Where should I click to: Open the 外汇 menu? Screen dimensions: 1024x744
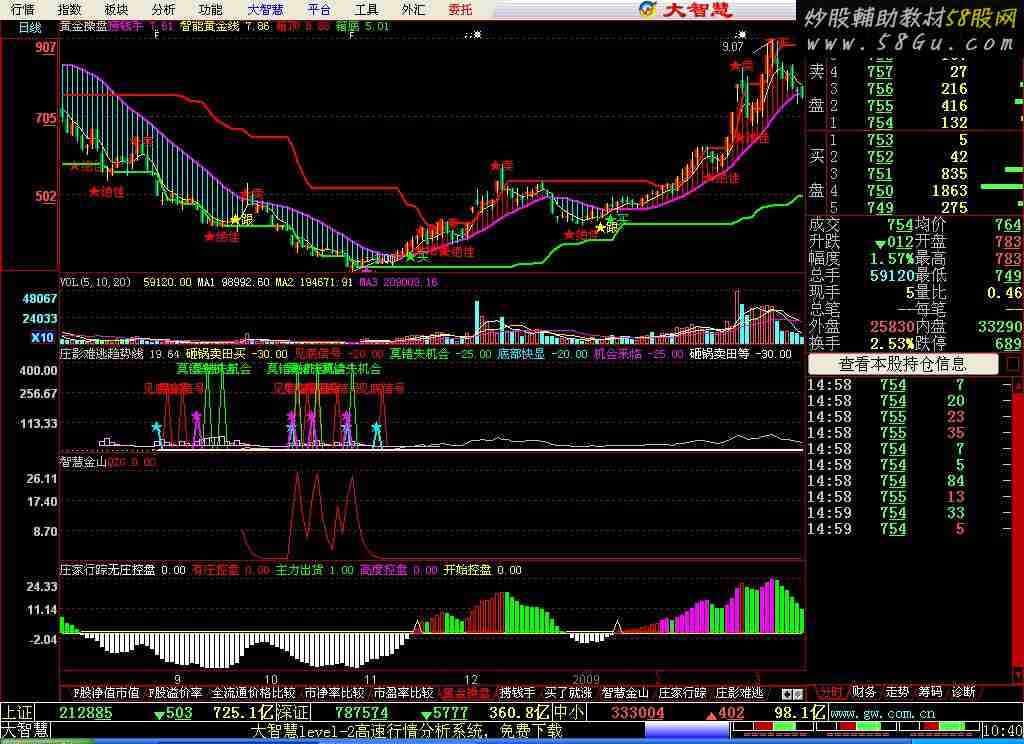click(413, 9)
